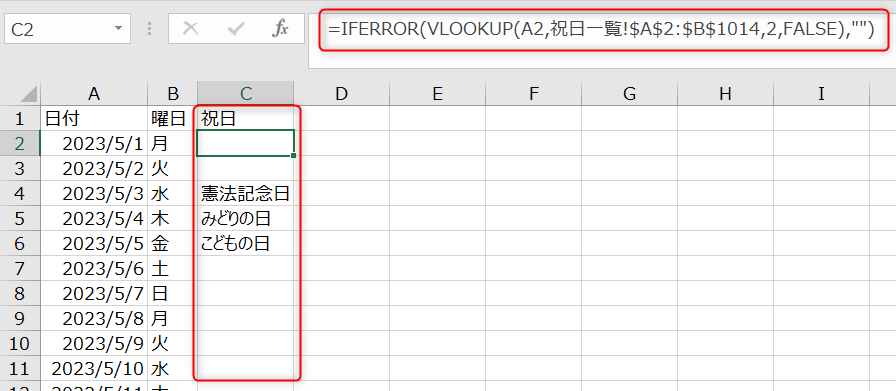Select row 6 header
This screenshot has height=391, width=896.
pos(20,244)
